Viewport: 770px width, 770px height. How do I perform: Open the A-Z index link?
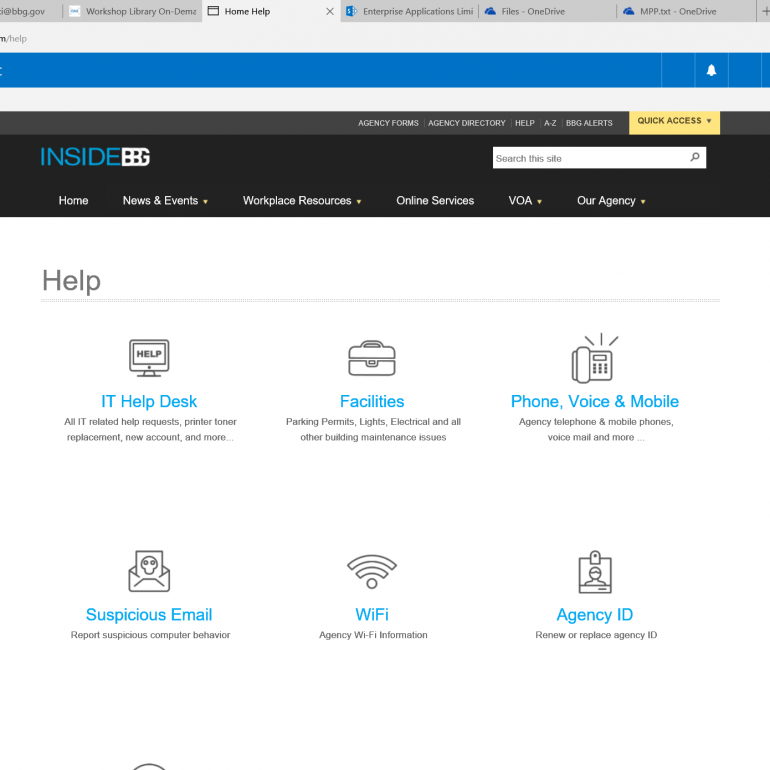(x=550, y=123)
